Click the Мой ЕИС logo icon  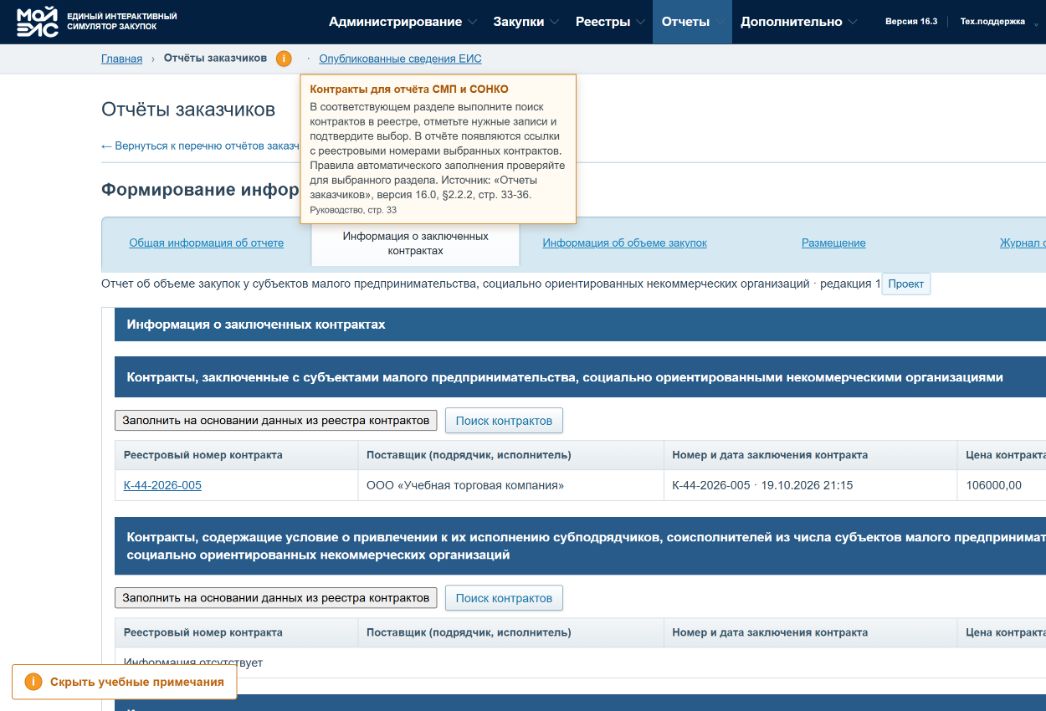[37, 21]
